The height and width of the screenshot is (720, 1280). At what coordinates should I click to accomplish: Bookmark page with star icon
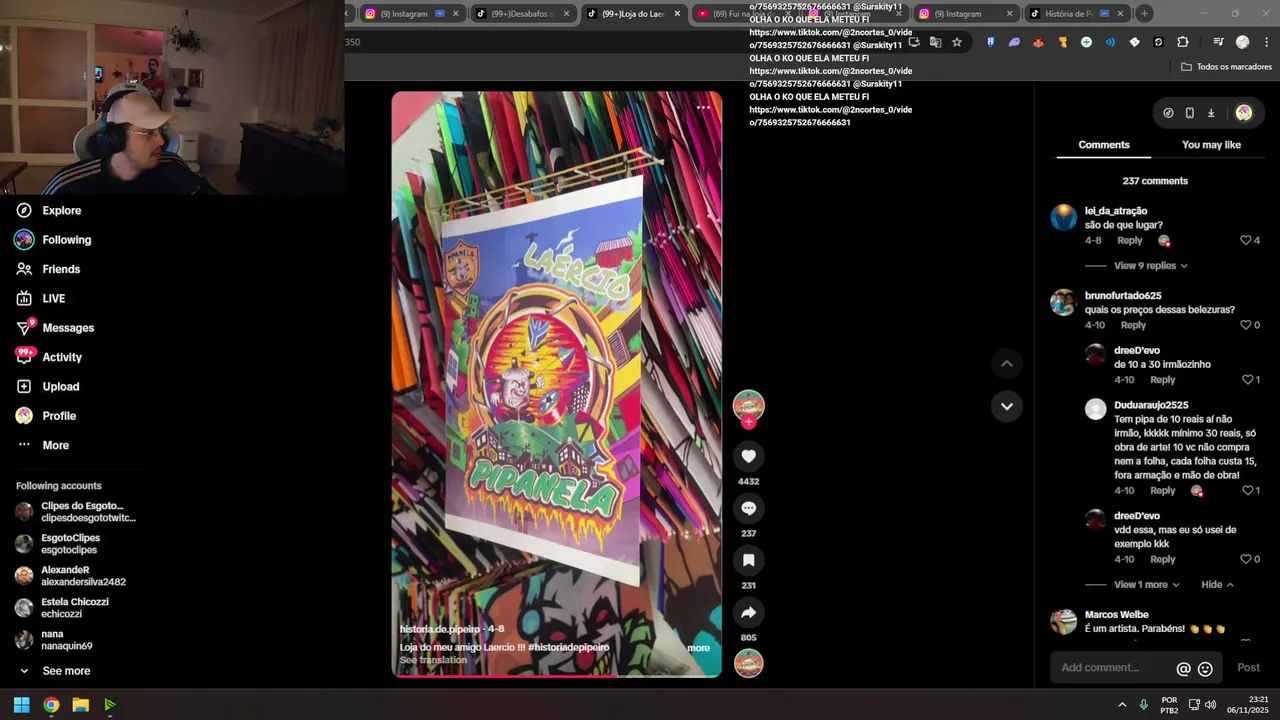(x=957, y=42)
